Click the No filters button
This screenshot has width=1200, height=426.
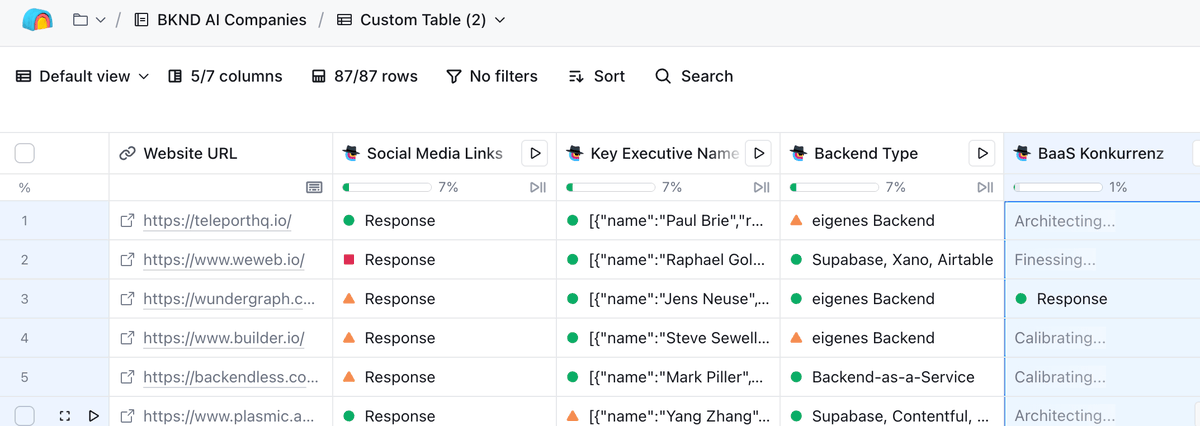coord(491,76)
